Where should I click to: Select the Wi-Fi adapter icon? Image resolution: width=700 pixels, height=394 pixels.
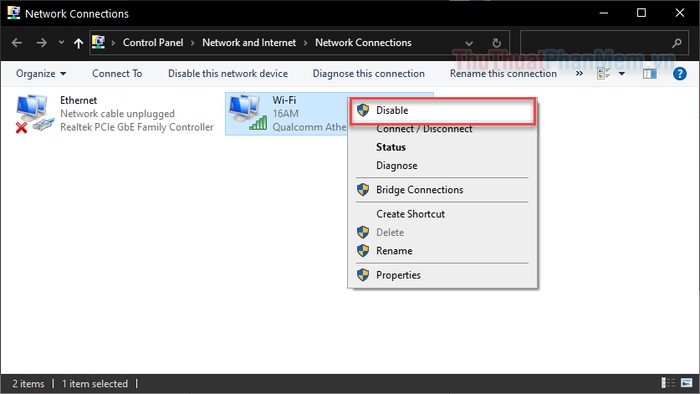(x=248, y=113)
